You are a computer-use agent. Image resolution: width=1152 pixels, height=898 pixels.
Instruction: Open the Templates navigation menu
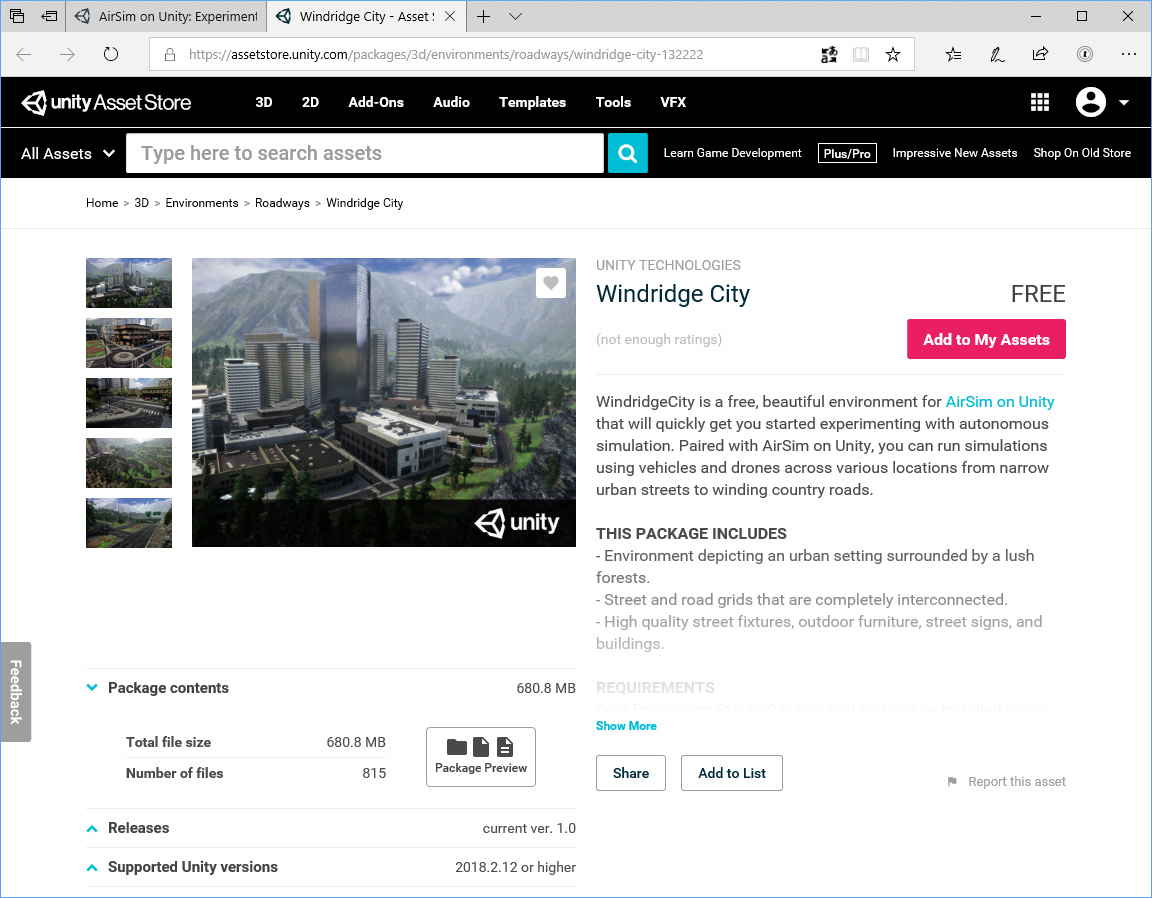click(x=532, y=101)
